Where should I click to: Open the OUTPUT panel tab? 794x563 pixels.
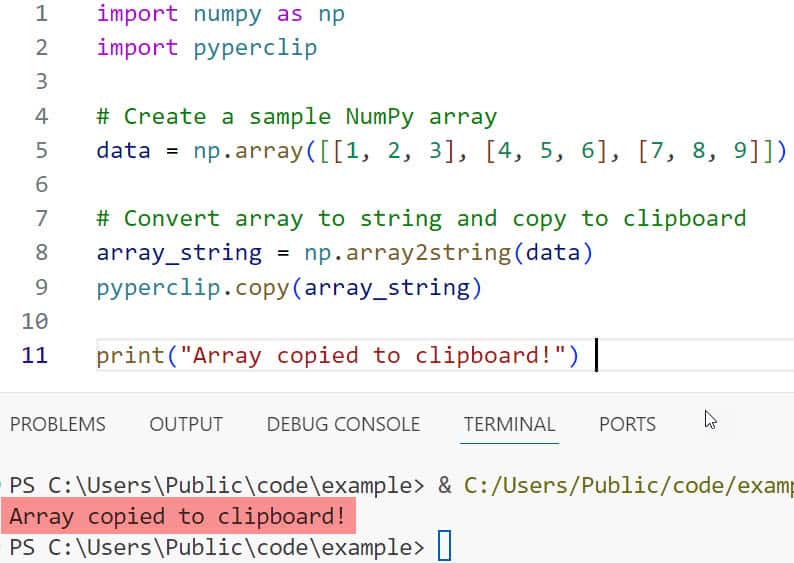click(186, 424)
